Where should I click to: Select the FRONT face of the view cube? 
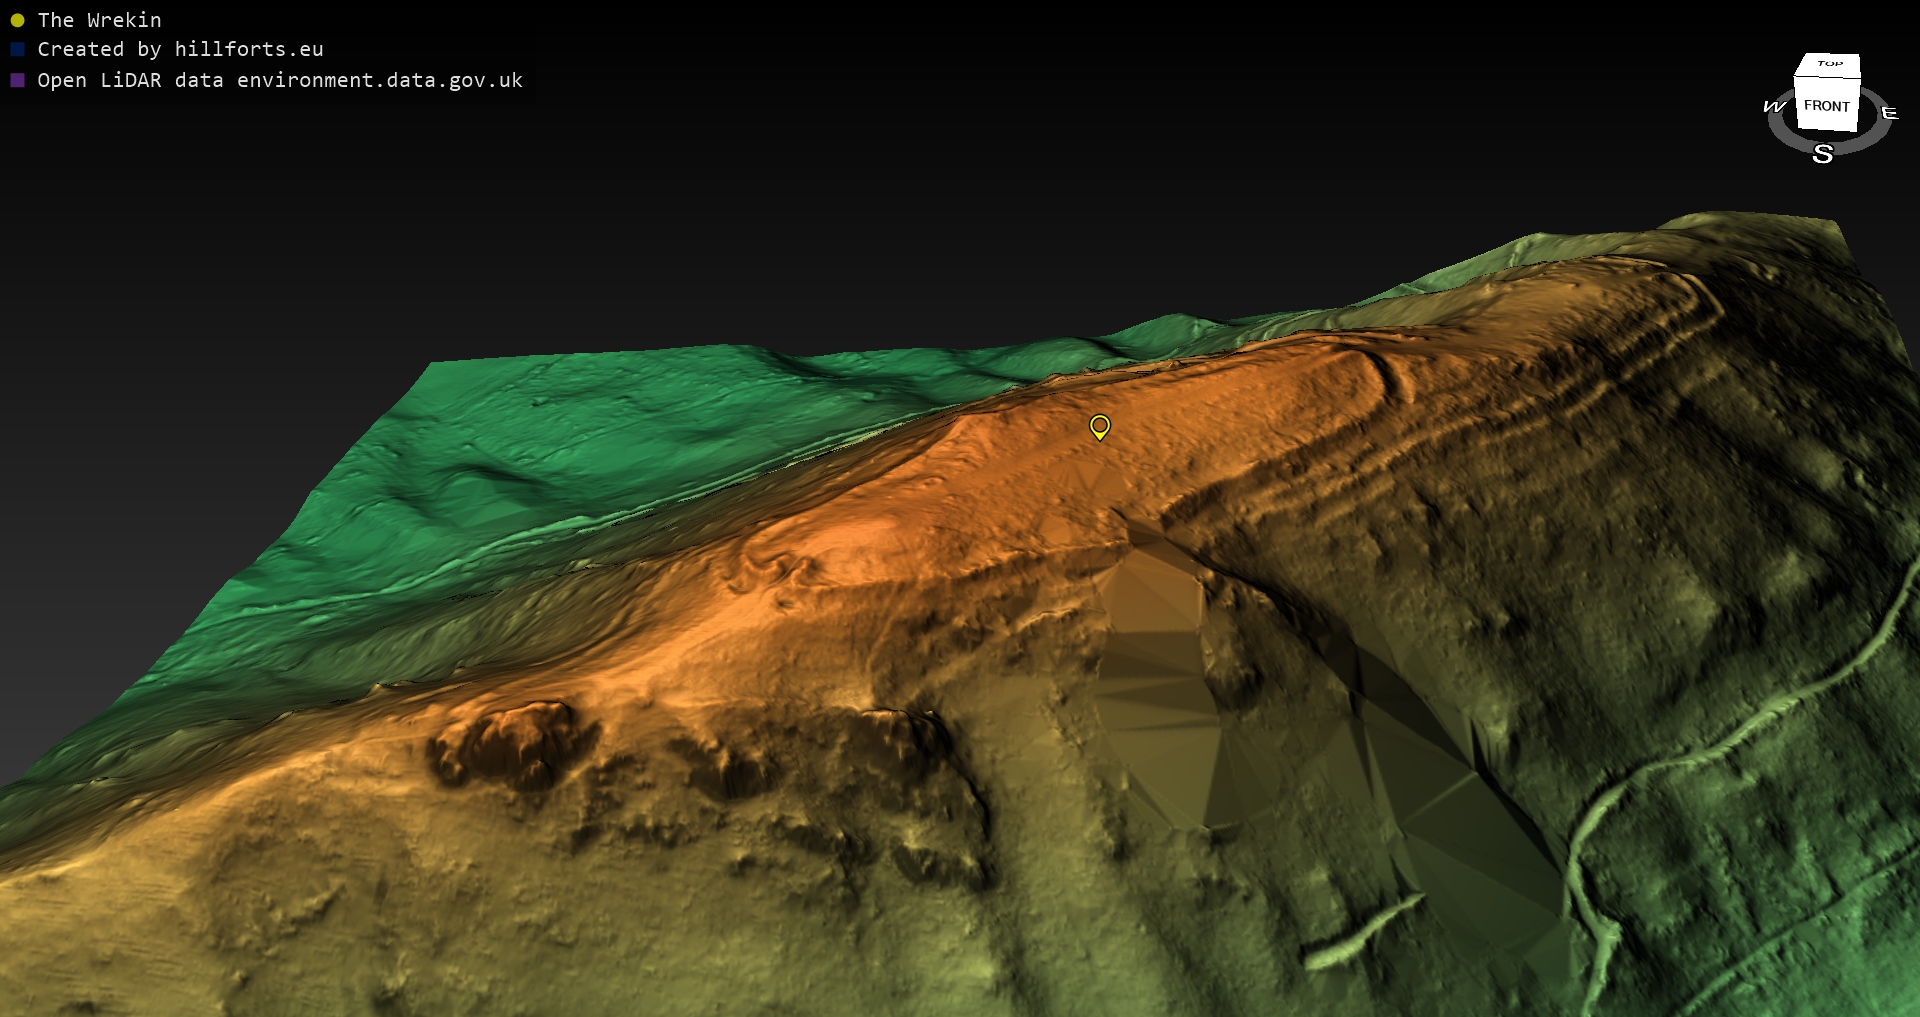1826,106
